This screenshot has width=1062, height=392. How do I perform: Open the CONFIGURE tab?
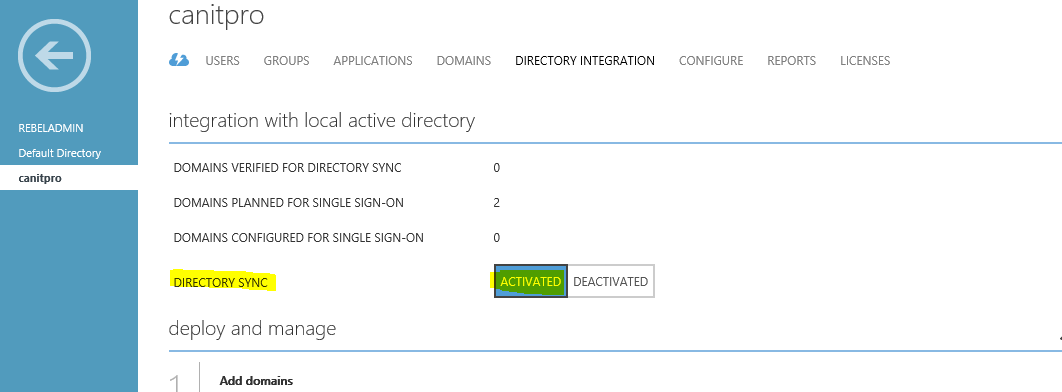711,61
